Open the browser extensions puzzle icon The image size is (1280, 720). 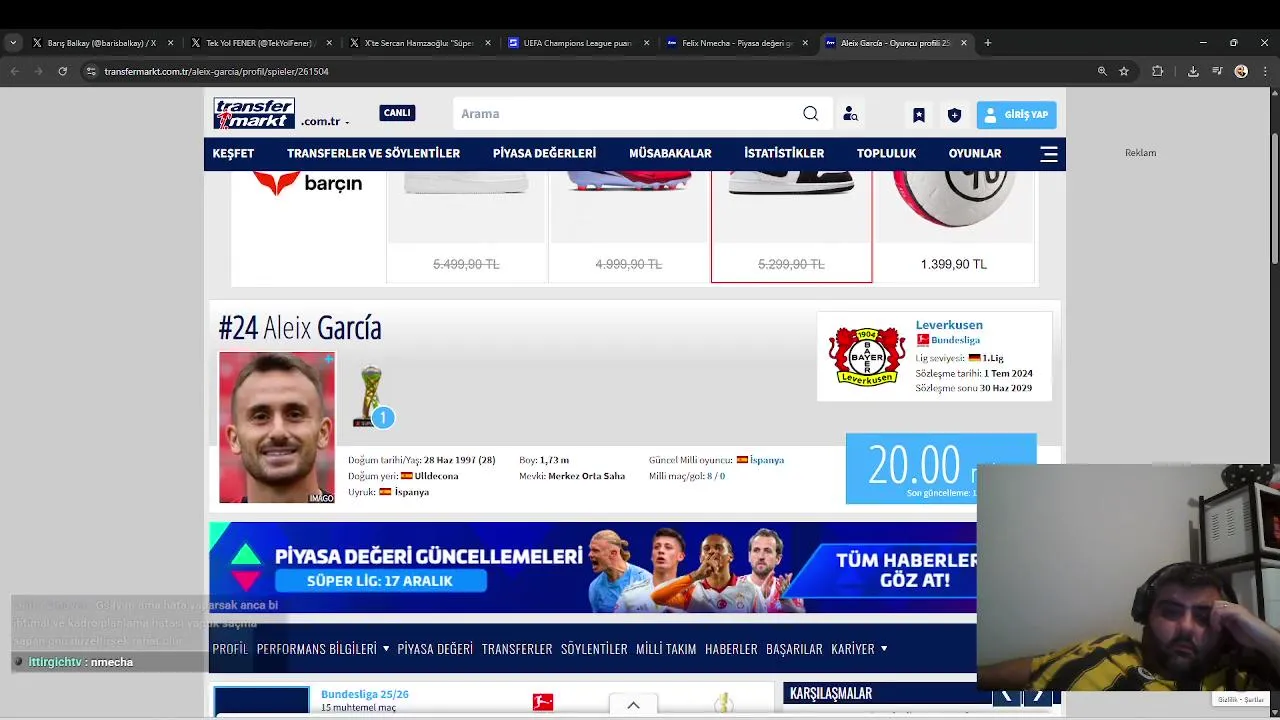(1158, 71)
